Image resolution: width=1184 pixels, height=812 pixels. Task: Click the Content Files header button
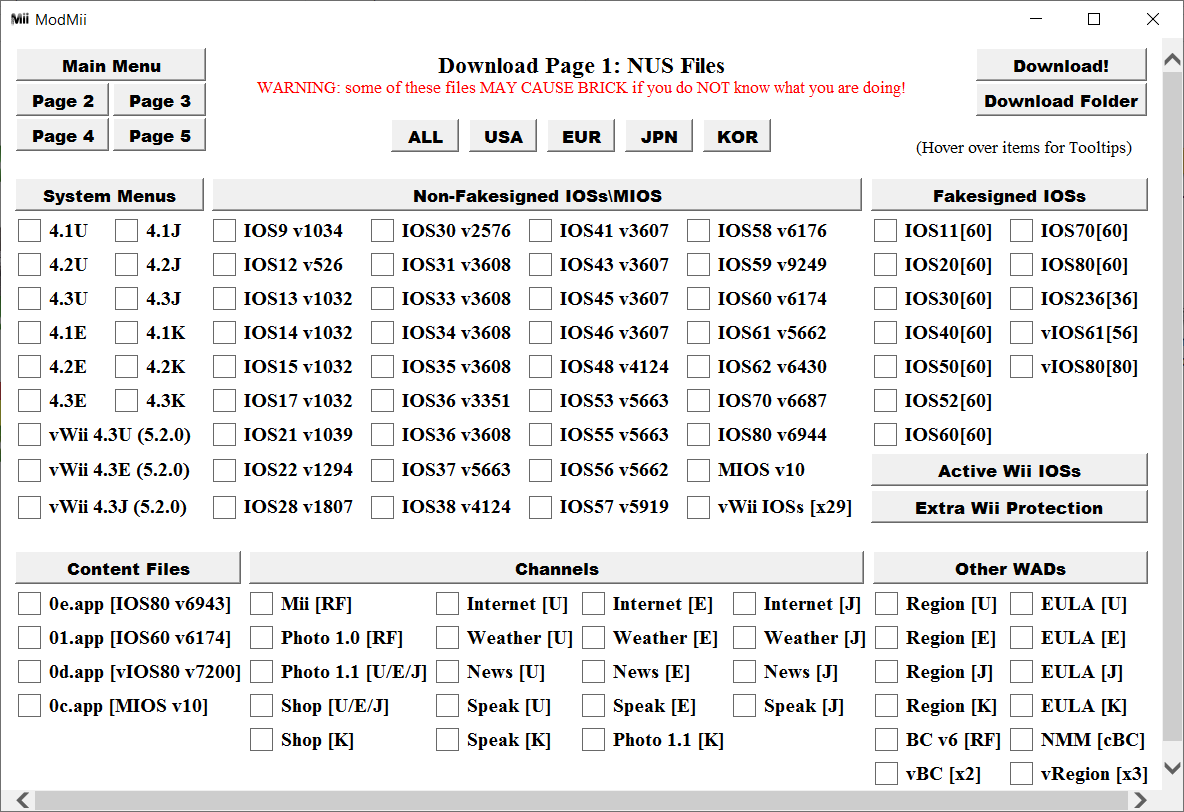click(128, 568)
